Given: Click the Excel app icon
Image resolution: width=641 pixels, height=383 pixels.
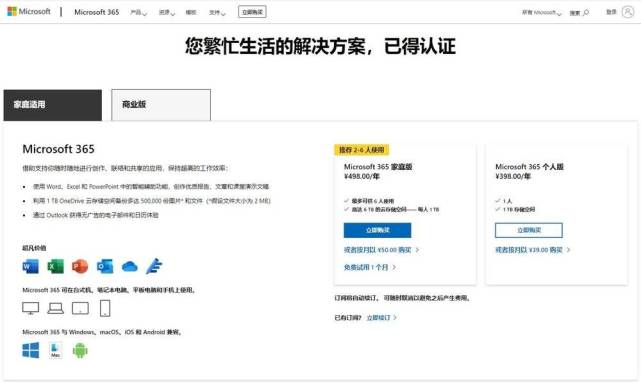Looking at the screenshot, I should click(56, 267).
